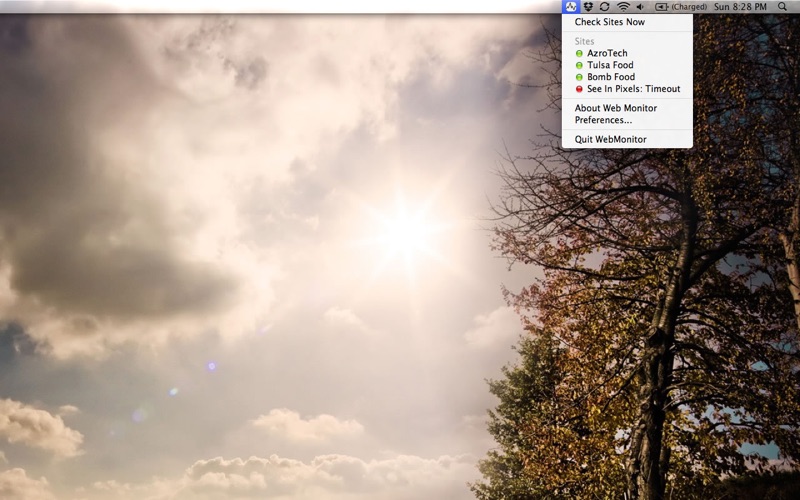Click the red status dot beside See In Pixels
800x500 pixels.
point(579,89)
